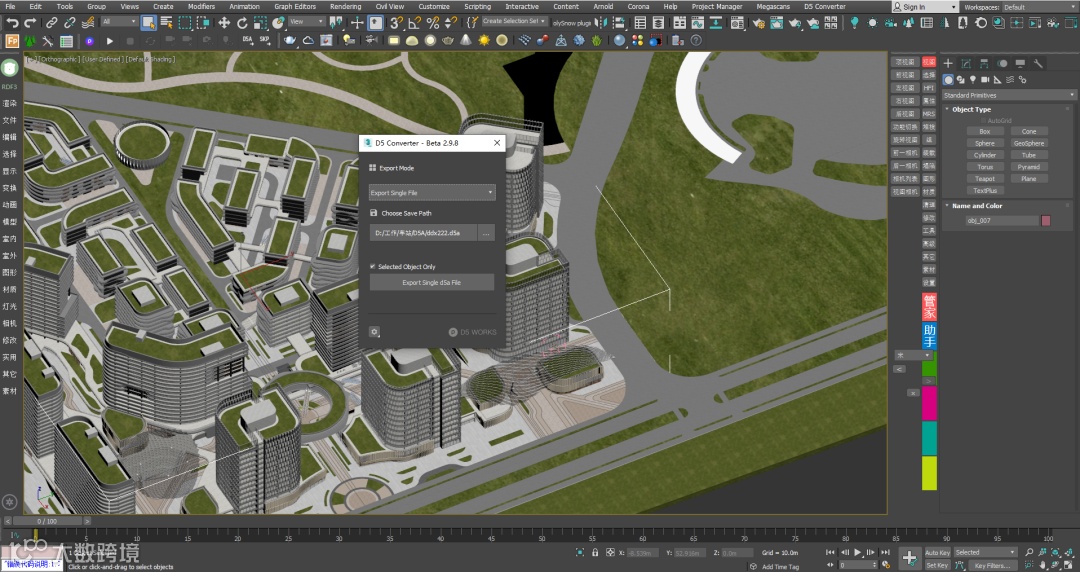Select the Move tool in the toolbar
The width and height of the screenshot is (1080, 572).
click(x=224, y=22)
